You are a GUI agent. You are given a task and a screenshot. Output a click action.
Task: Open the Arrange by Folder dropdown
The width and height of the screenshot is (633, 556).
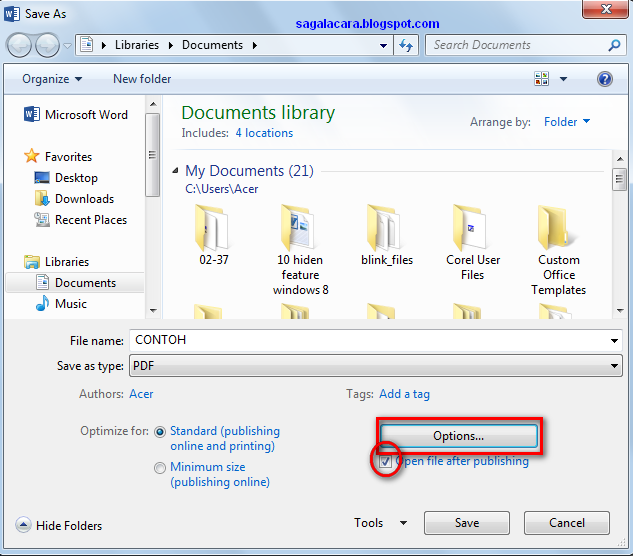567,122
